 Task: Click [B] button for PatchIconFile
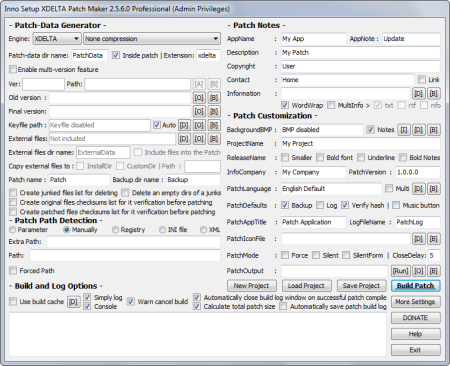433,239
